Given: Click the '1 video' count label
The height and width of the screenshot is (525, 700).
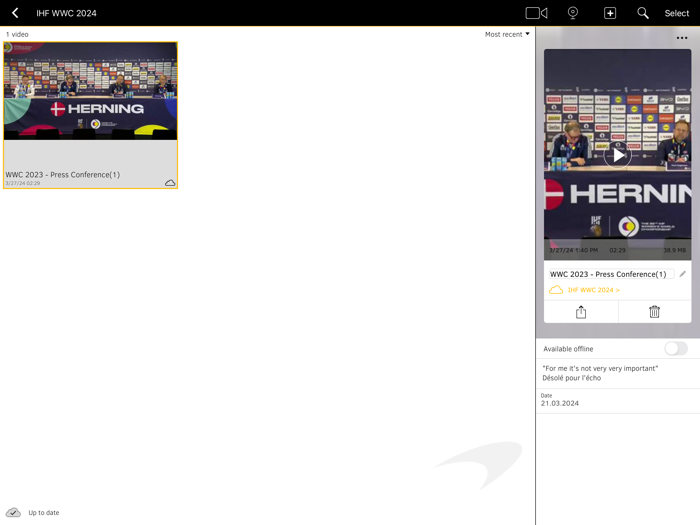Looking at the screenshot, I should [x=17, y=34].
